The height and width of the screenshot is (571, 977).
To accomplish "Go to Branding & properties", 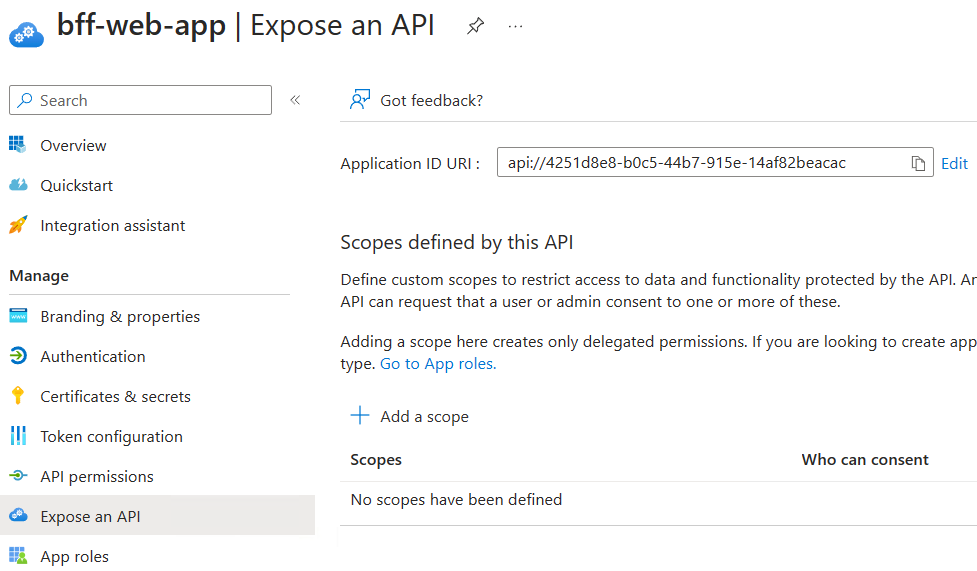I will [x=120, y=316].
